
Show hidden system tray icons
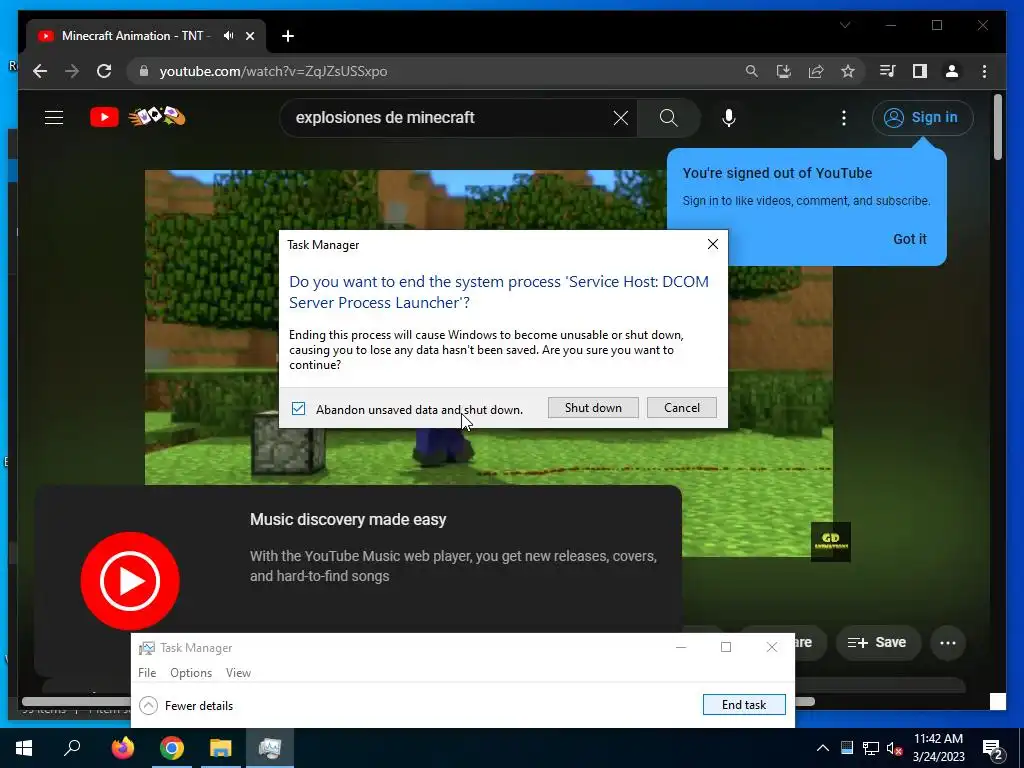click(823, 748)
